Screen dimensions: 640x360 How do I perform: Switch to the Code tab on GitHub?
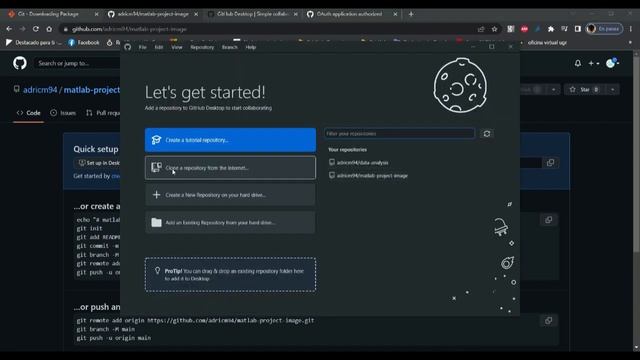pyautogui.click(x=29, y=113)
